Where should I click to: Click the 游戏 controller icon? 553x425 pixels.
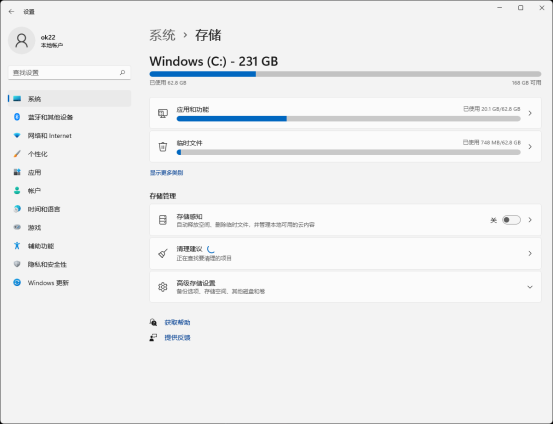click(17, 227)
